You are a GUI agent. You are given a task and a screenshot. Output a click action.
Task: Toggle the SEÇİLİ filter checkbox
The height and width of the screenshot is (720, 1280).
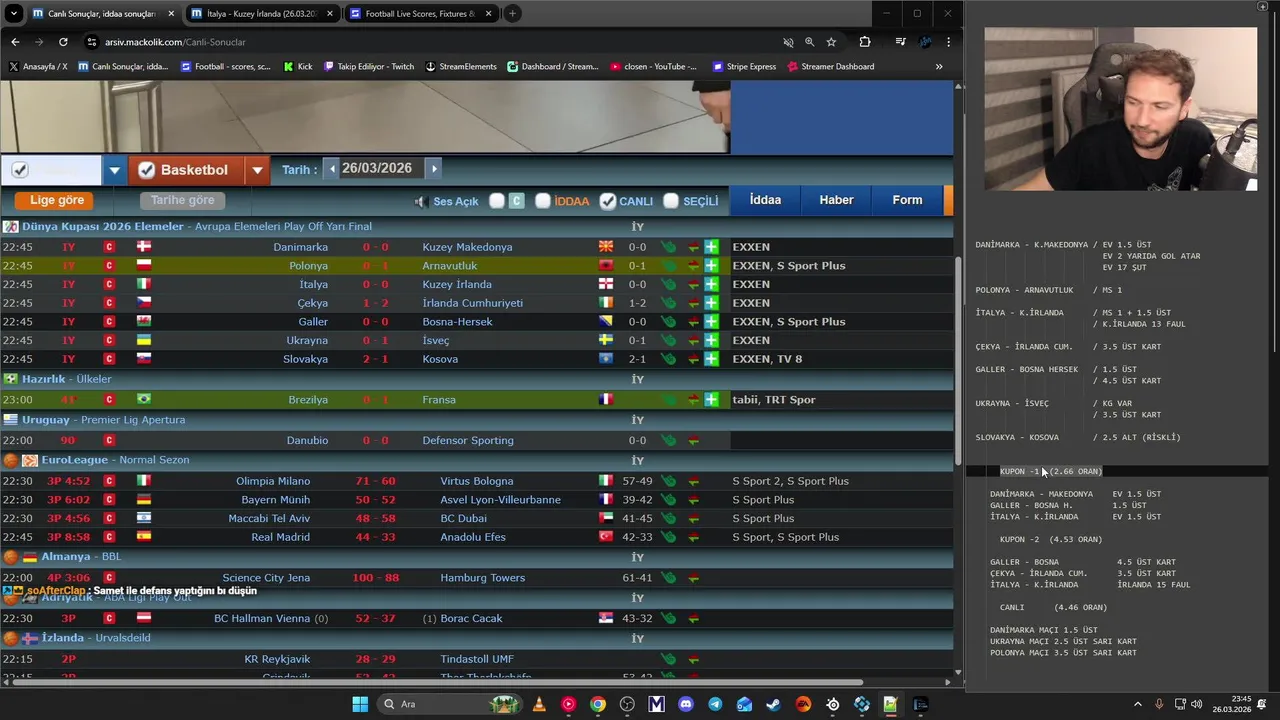pos(671,201)
